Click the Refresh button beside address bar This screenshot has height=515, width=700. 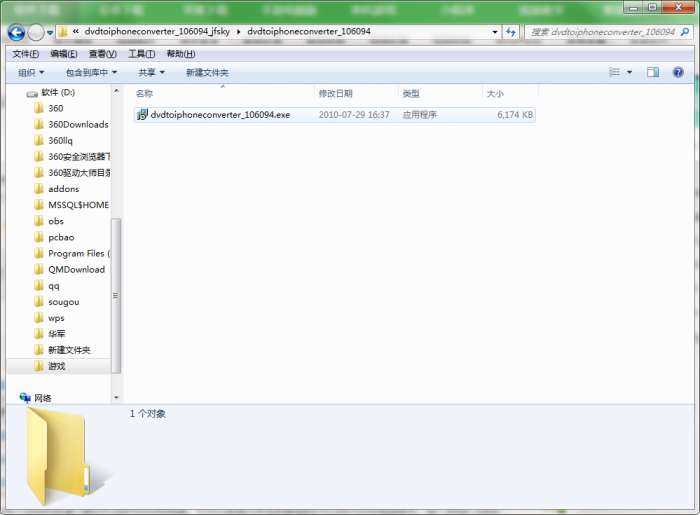511,32
